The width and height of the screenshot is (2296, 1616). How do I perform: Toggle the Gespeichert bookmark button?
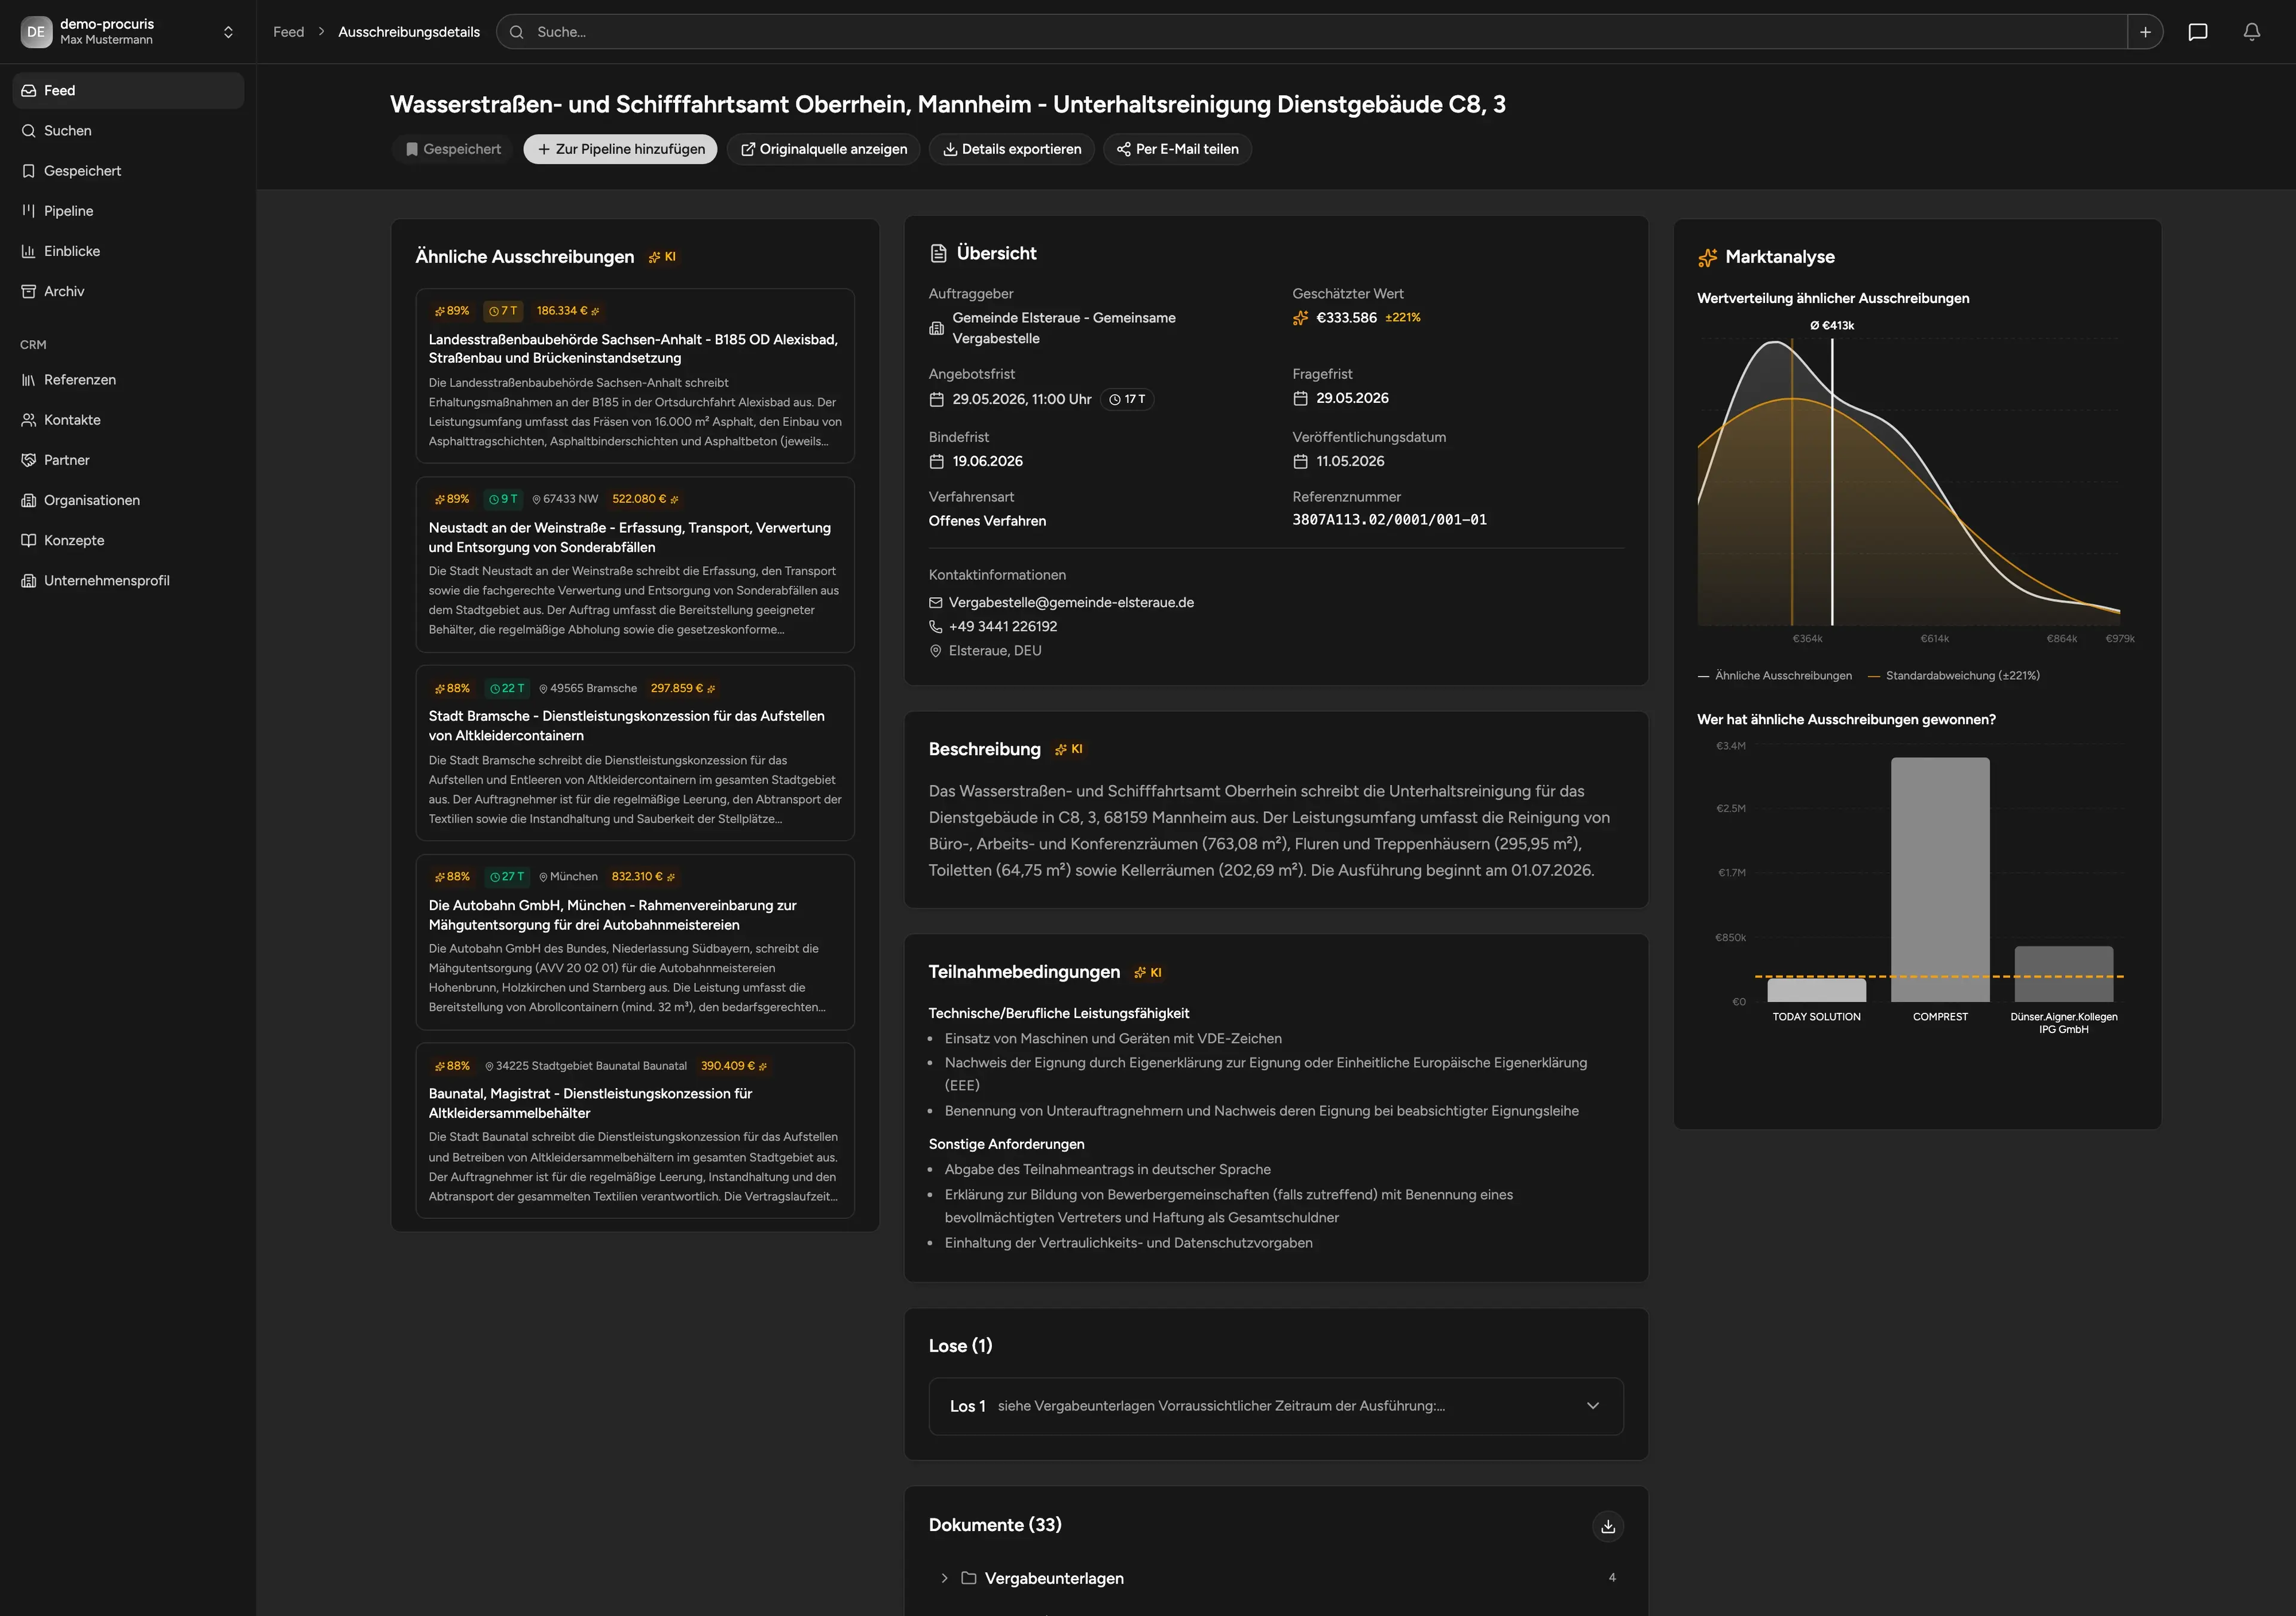click(x=453, y=149)
